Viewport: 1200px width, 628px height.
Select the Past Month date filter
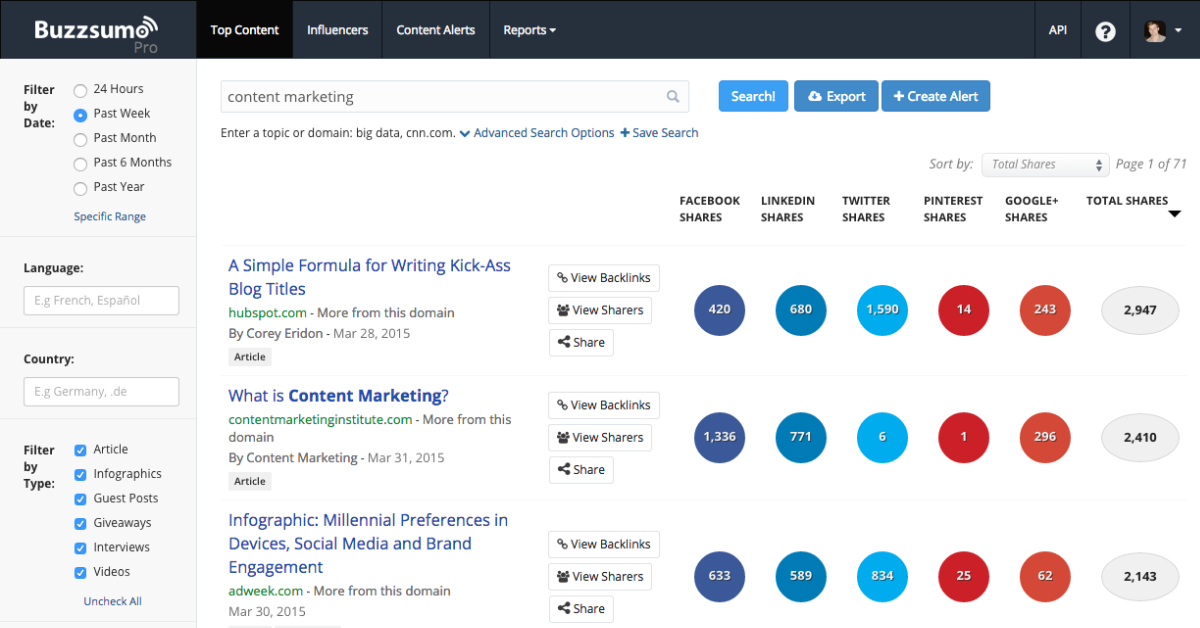(80, 139)
